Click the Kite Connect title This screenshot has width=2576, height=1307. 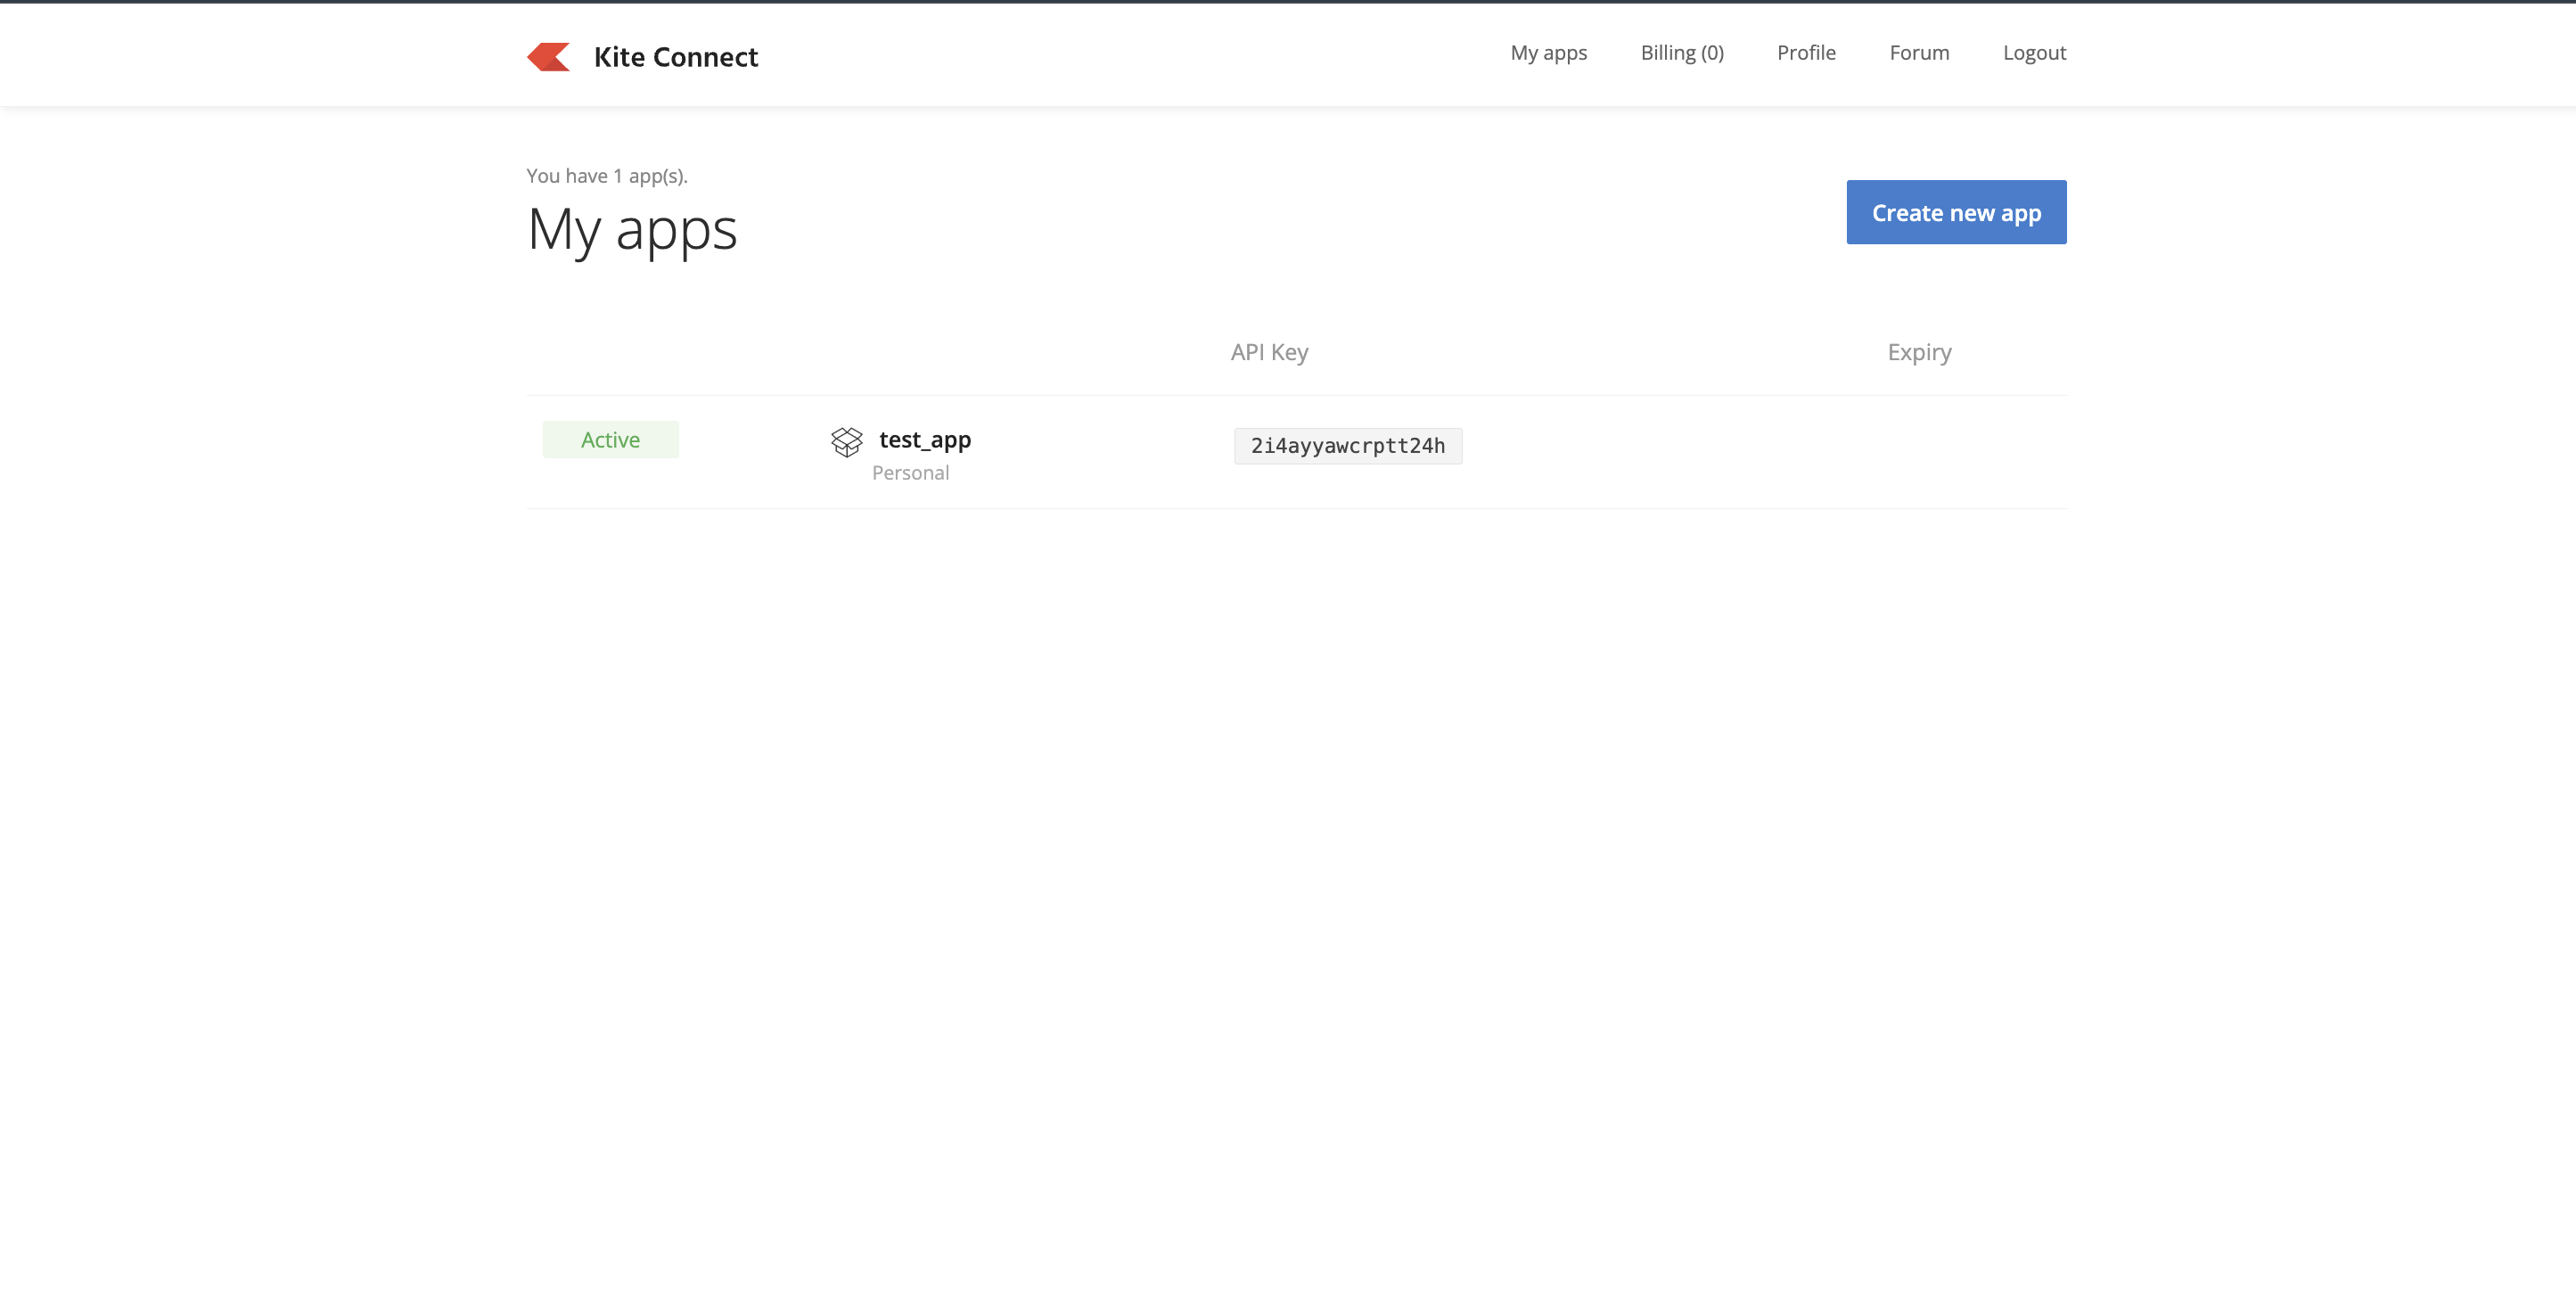point(676,57)
